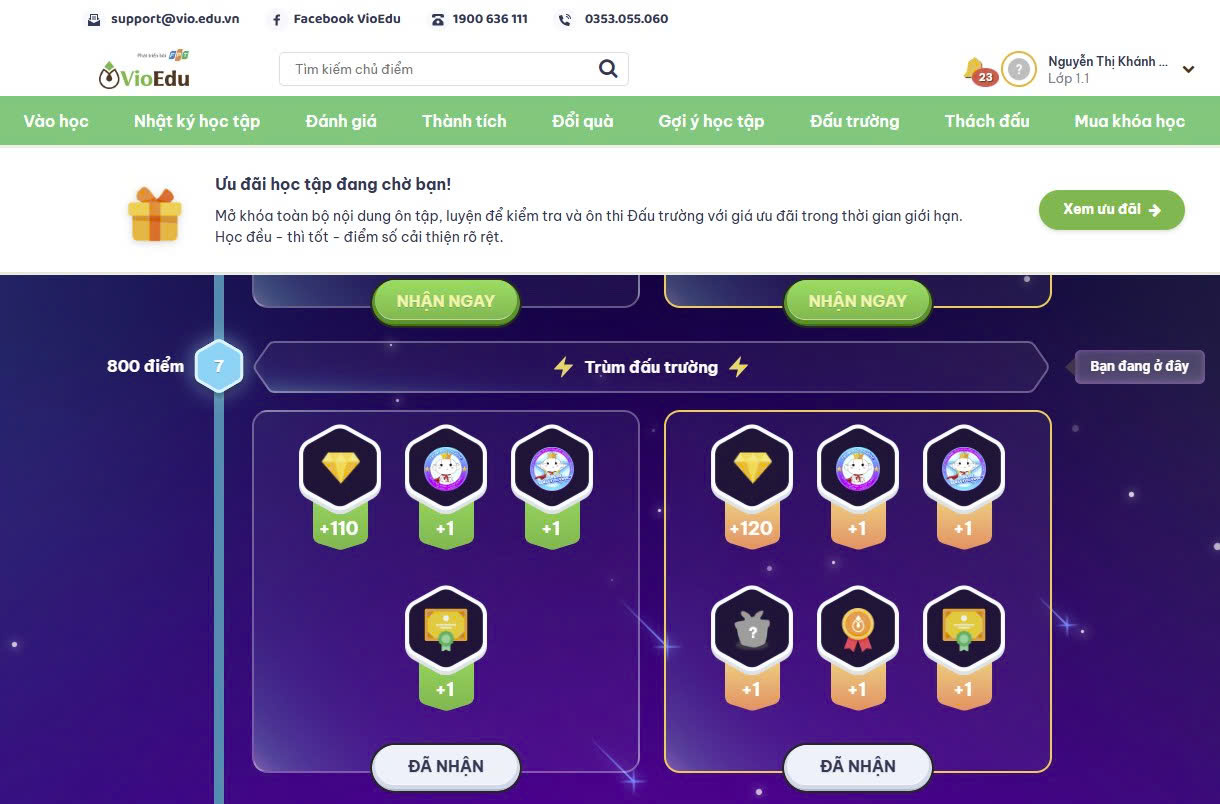Click the VioEdu logo
Viewport: 1220px width, 804px height.
pos(144,70)
